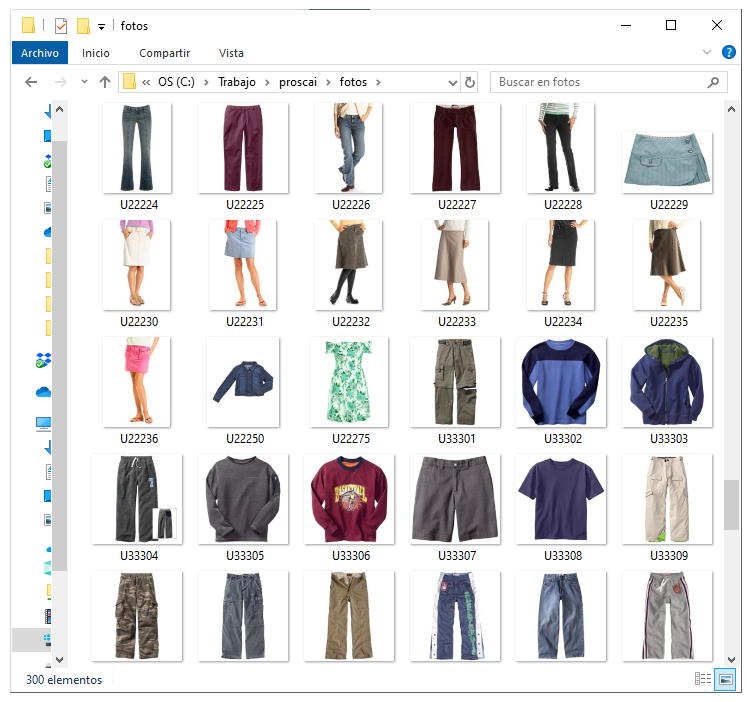Click the main pane vertical scrollbar thumb

(731, 504)
